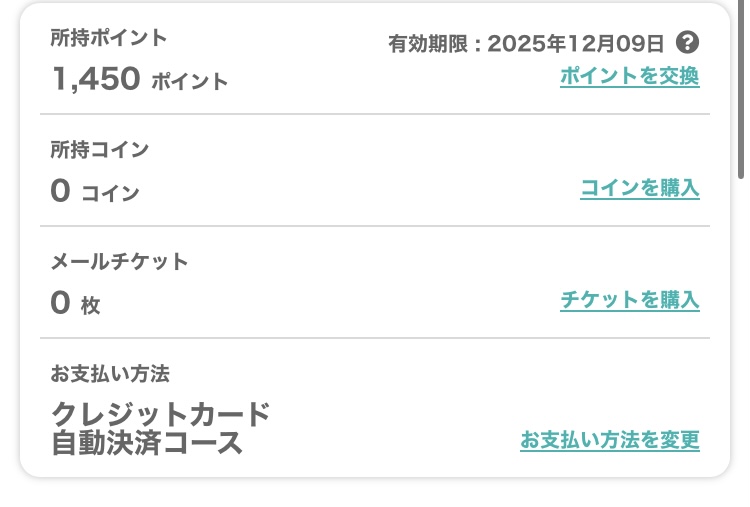
Task: Click the メールチケット heading label
Action: (x=119, y=262)
